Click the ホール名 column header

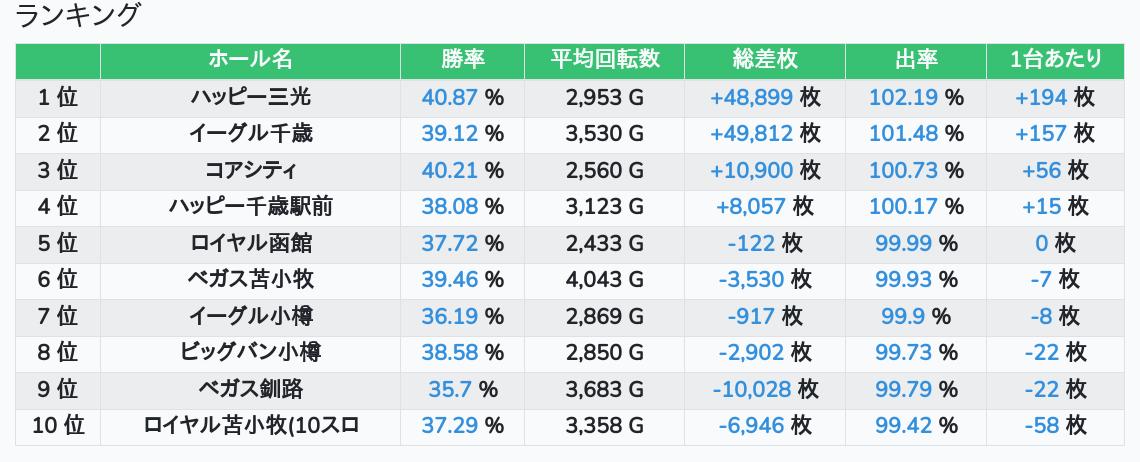tap(250, 60)
